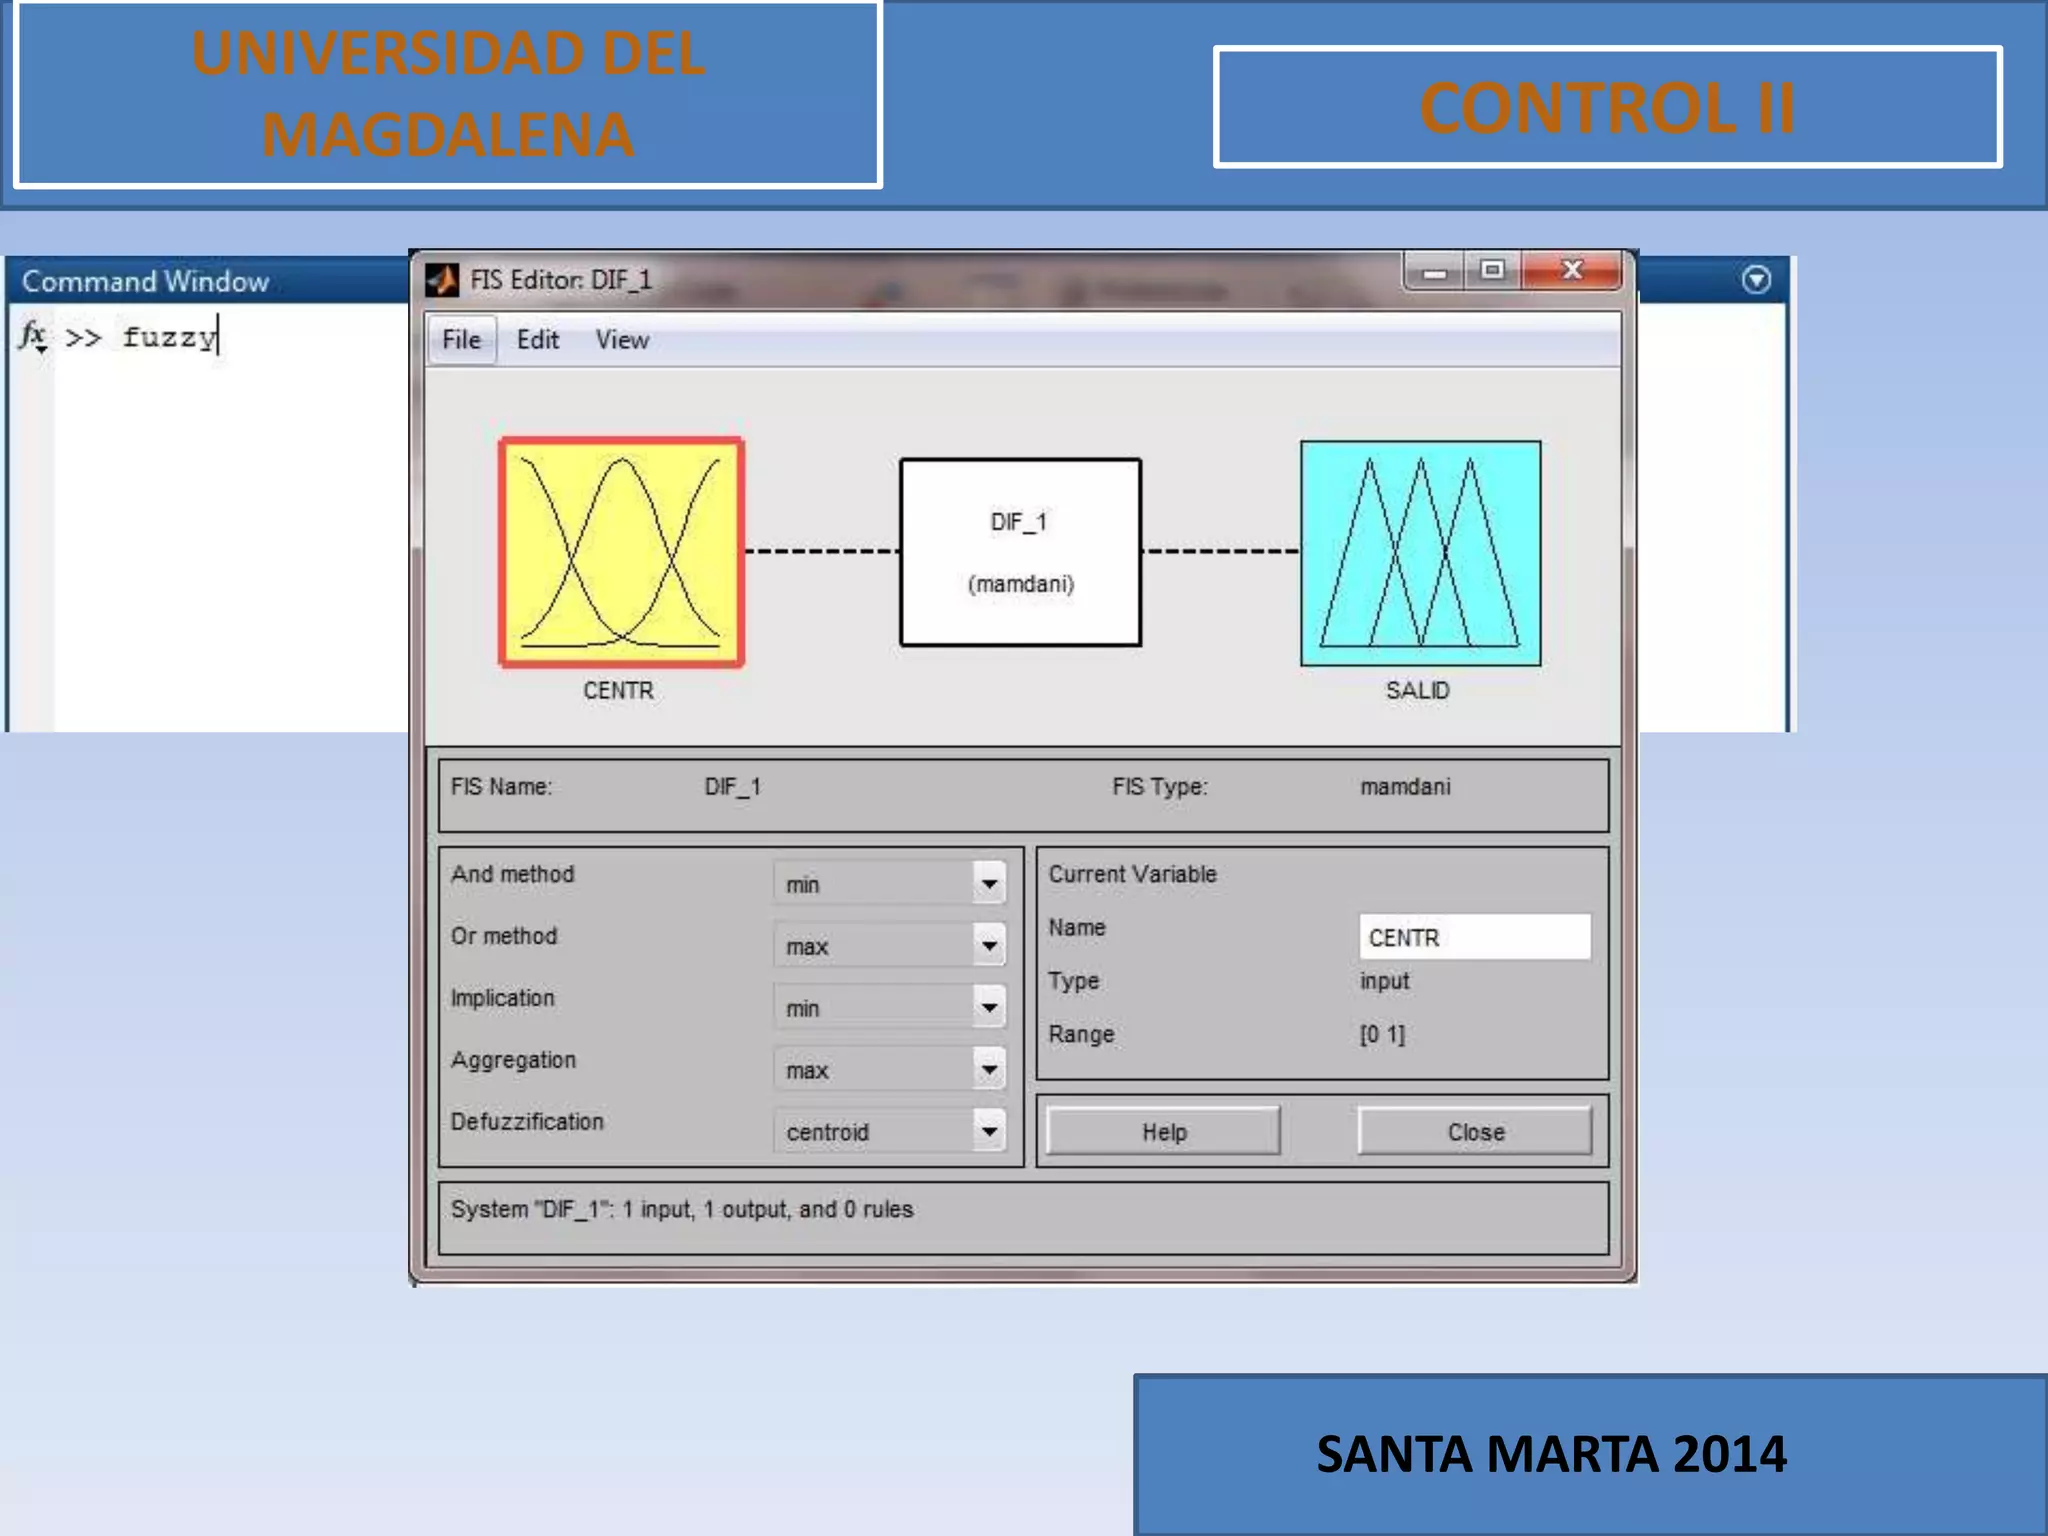
Task: Select the DIF_1 mamdani rule block
Action: click(x=1020, y=552)
